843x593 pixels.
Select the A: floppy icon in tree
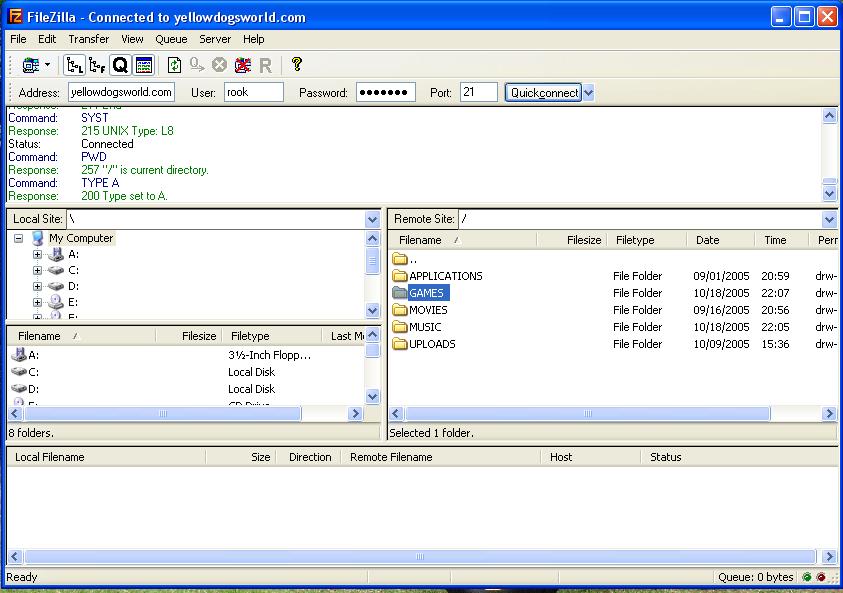pos(56,254)
